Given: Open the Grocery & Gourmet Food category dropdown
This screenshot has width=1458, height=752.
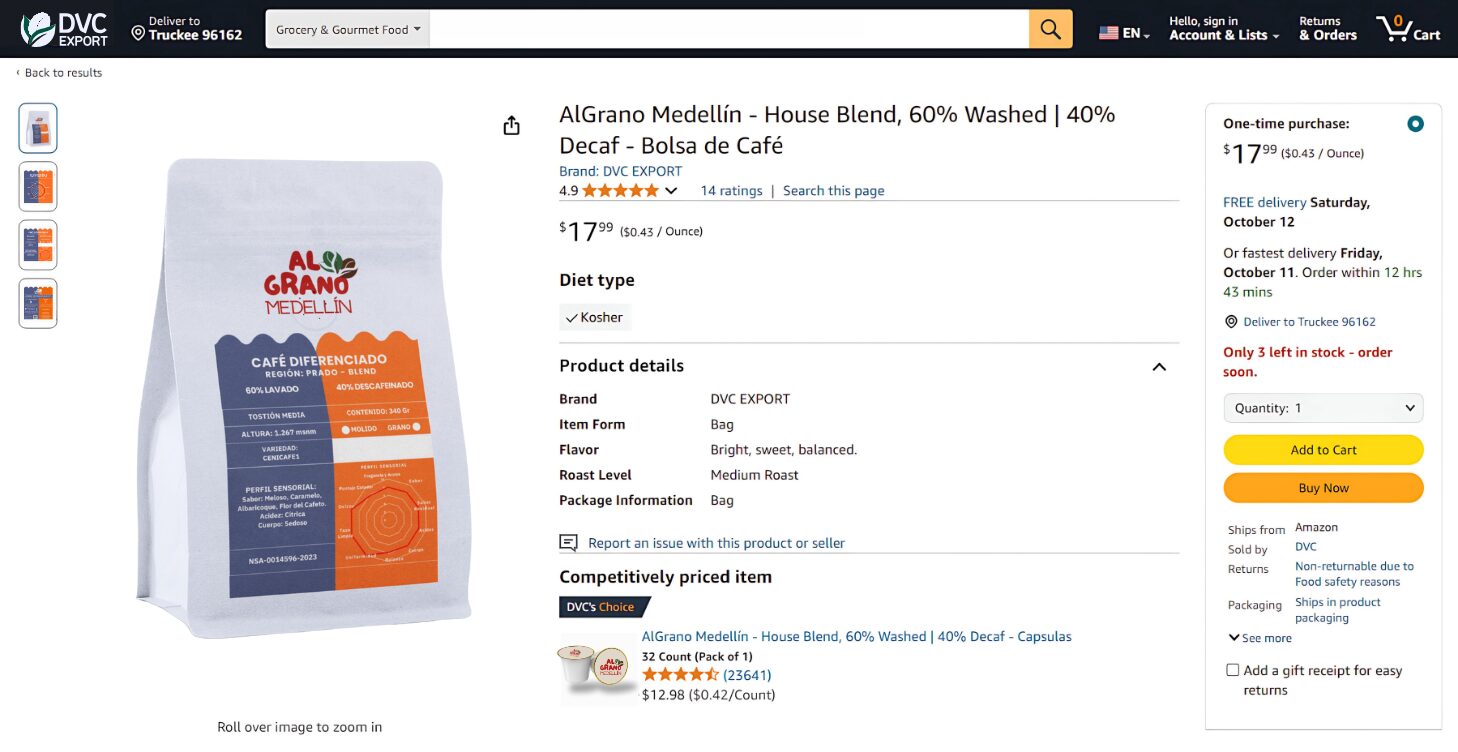Looking at the screenshot, I should 346,29.
